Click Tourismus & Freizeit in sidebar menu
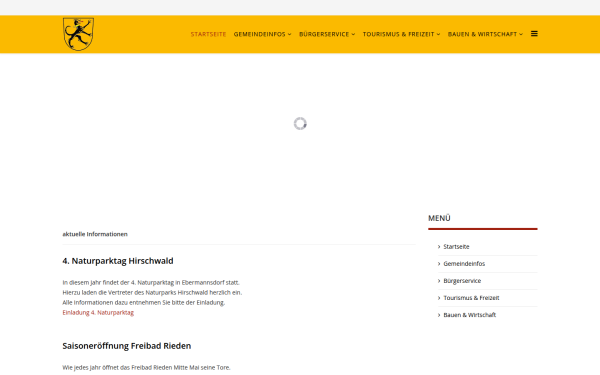The image size is (600, 375). coord(471,298)
